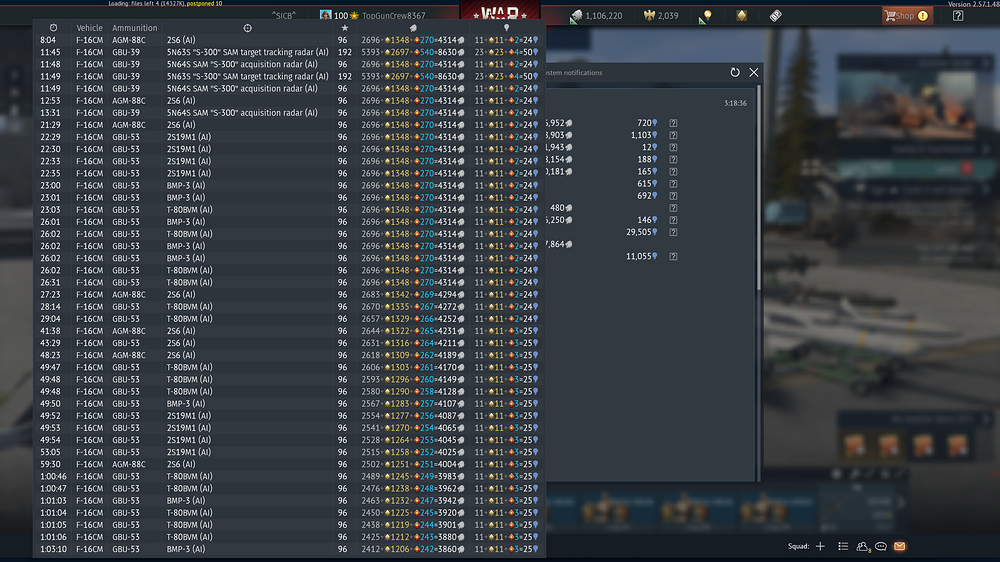The image size is (1000, 562).
Task: Open details icon for the 692 RP row
Action: [673, 196]
